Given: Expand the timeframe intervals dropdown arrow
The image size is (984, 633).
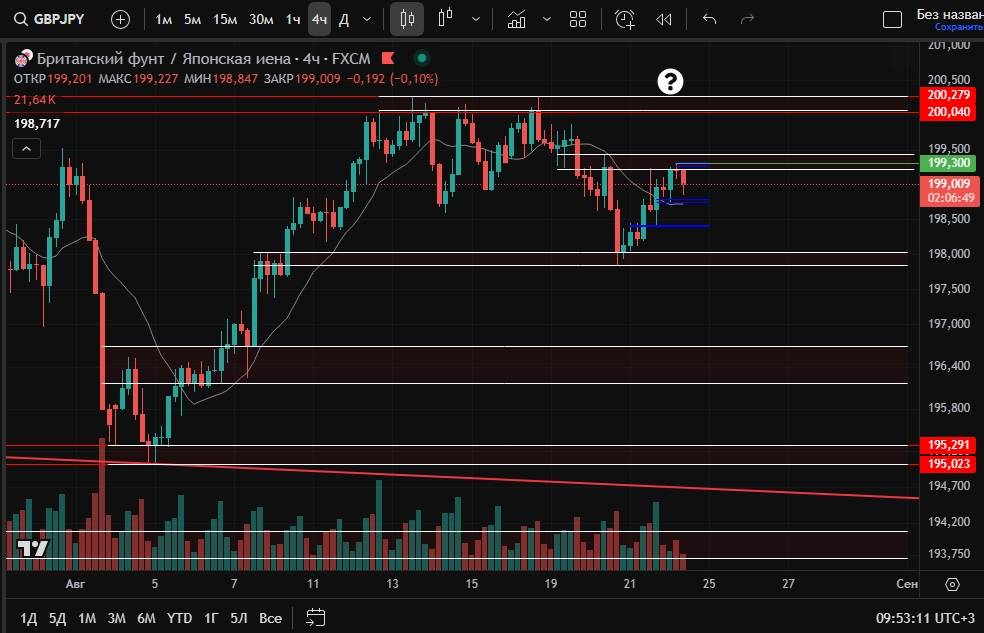Looking at the screenshot, I should pyautogui.click(x=367, y=19).
